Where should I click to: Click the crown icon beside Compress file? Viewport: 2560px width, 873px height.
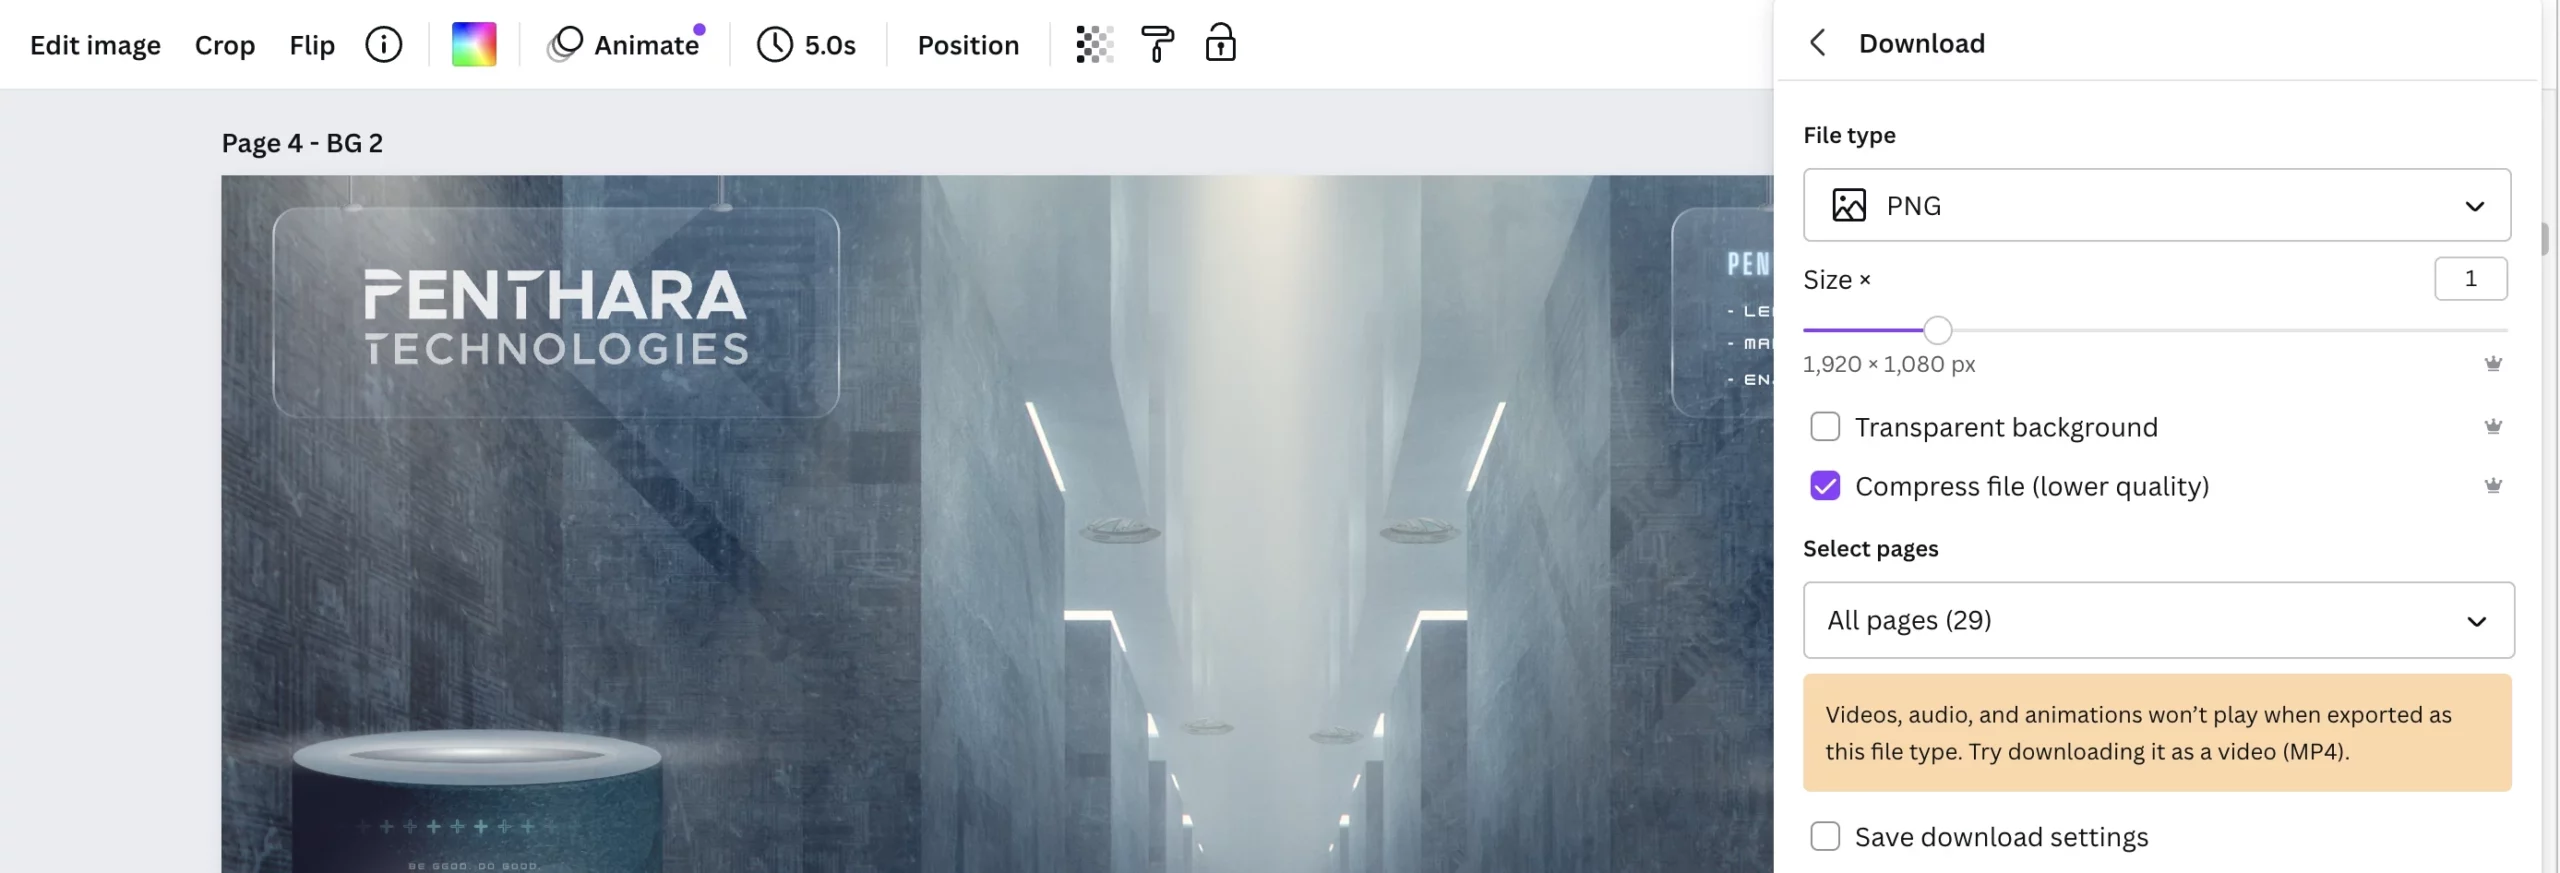2493,486
